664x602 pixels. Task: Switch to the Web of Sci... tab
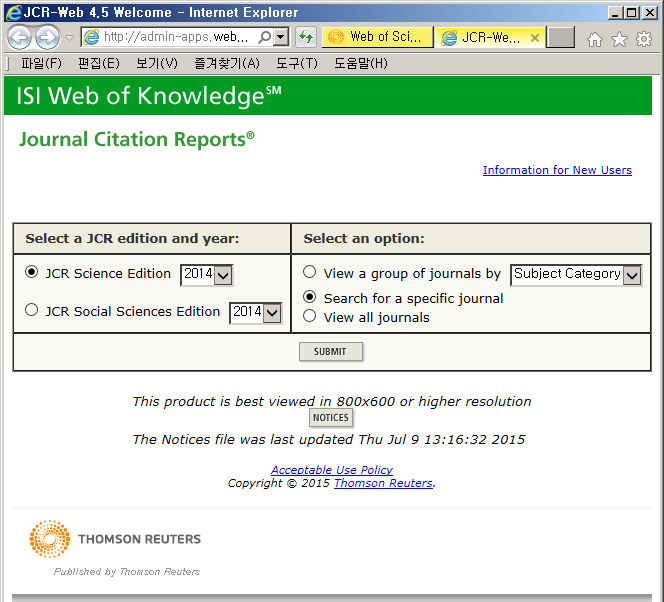(377, 37)
